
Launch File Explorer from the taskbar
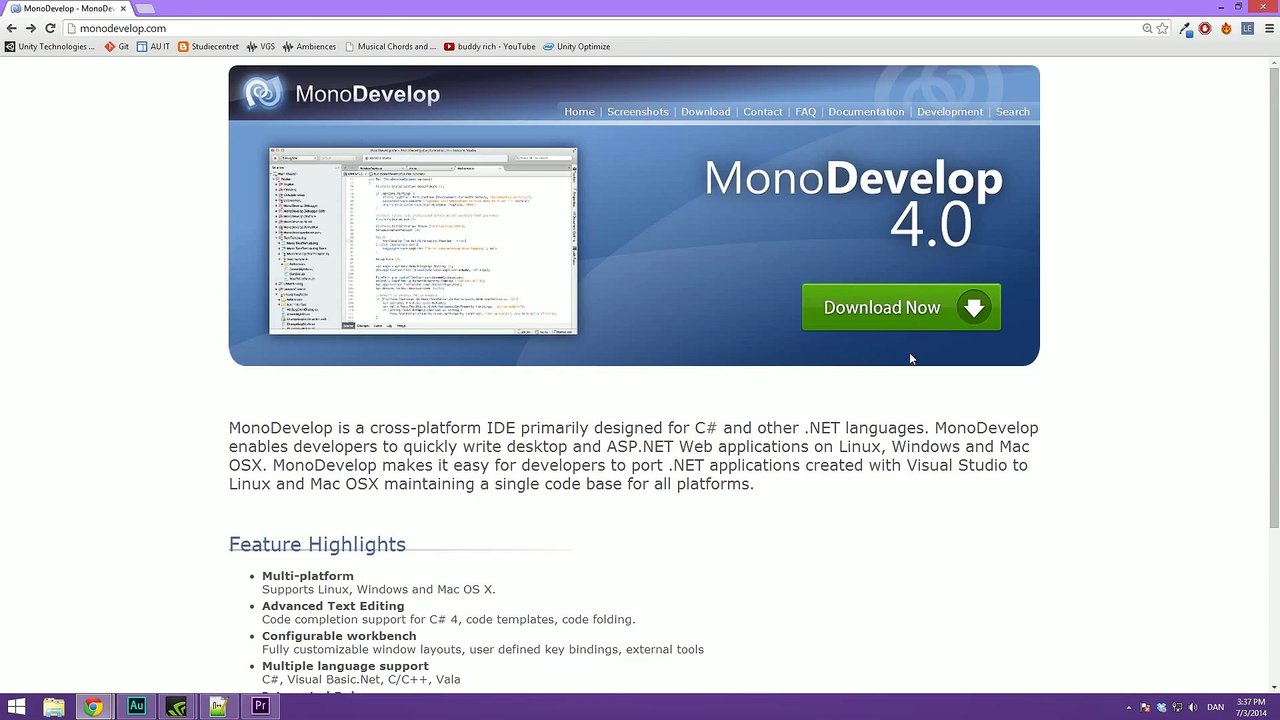click(53, 707)
